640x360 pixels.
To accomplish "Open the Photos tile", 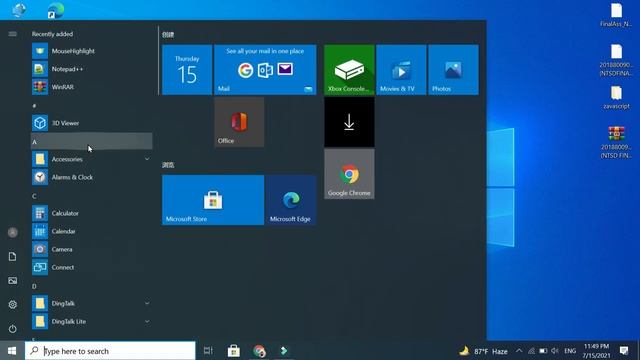I will pos(453,70).
